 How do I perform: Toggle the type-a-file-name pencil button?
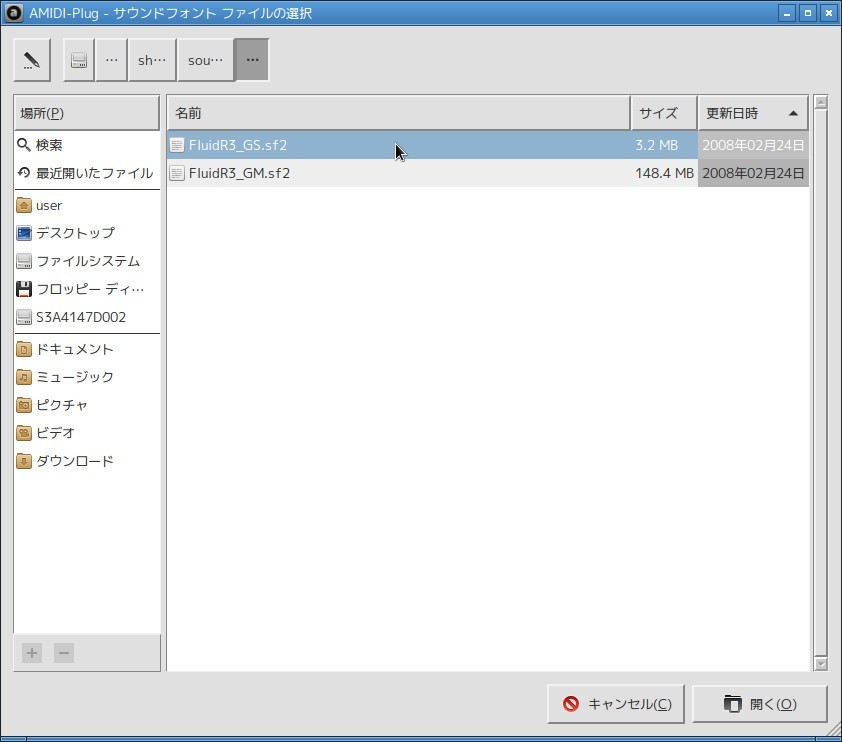(x=32, y=60)
